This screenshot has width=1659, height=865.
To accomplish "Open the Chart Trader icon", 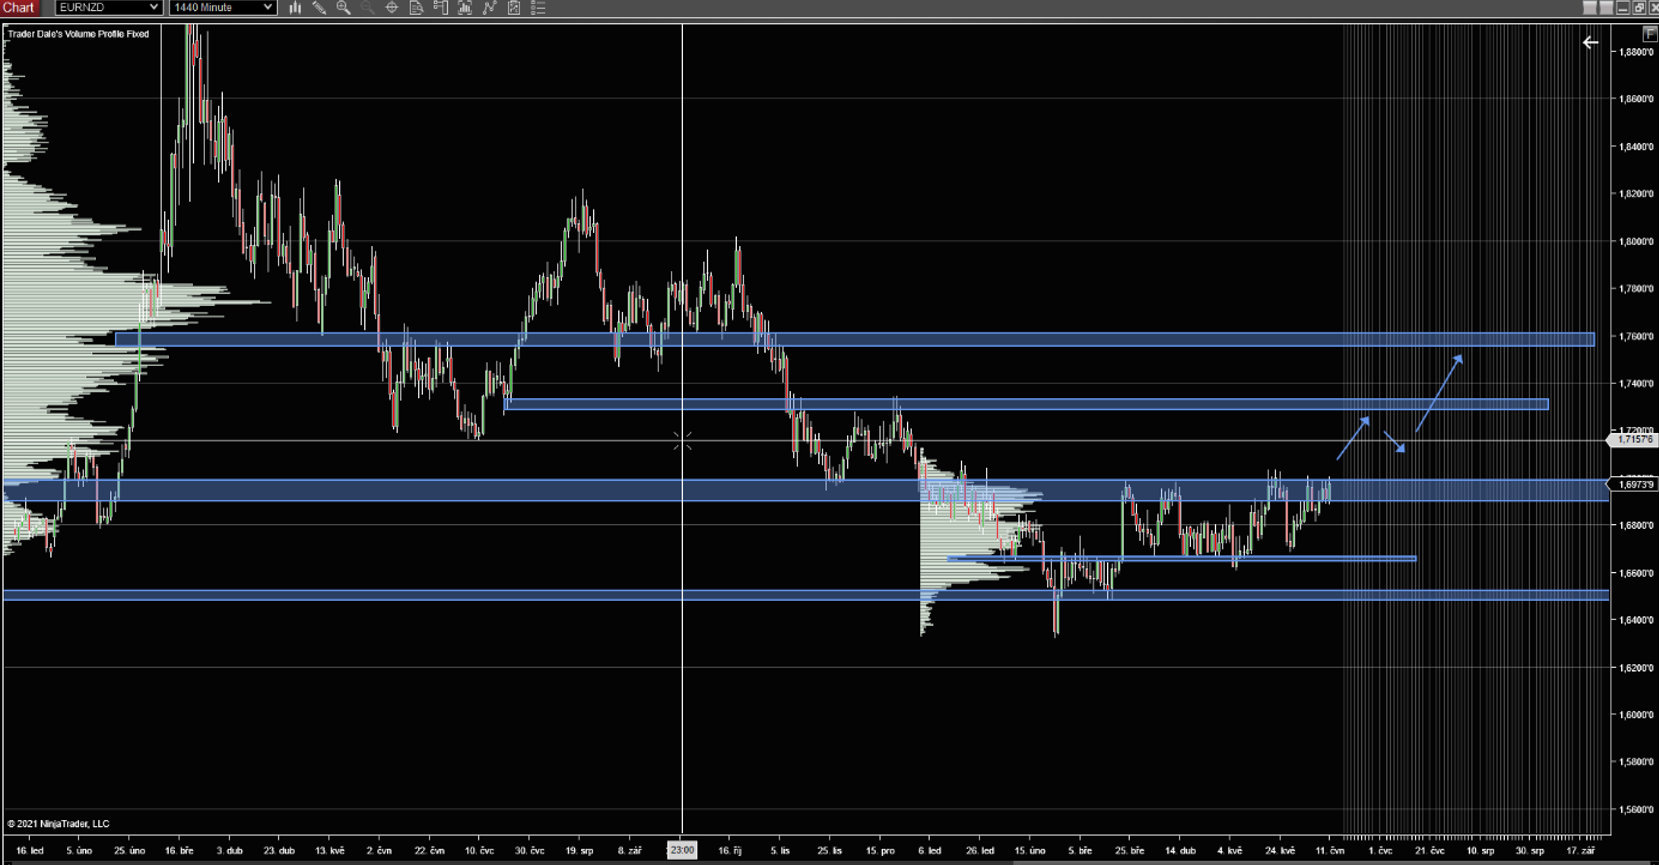I will [441, 8].
